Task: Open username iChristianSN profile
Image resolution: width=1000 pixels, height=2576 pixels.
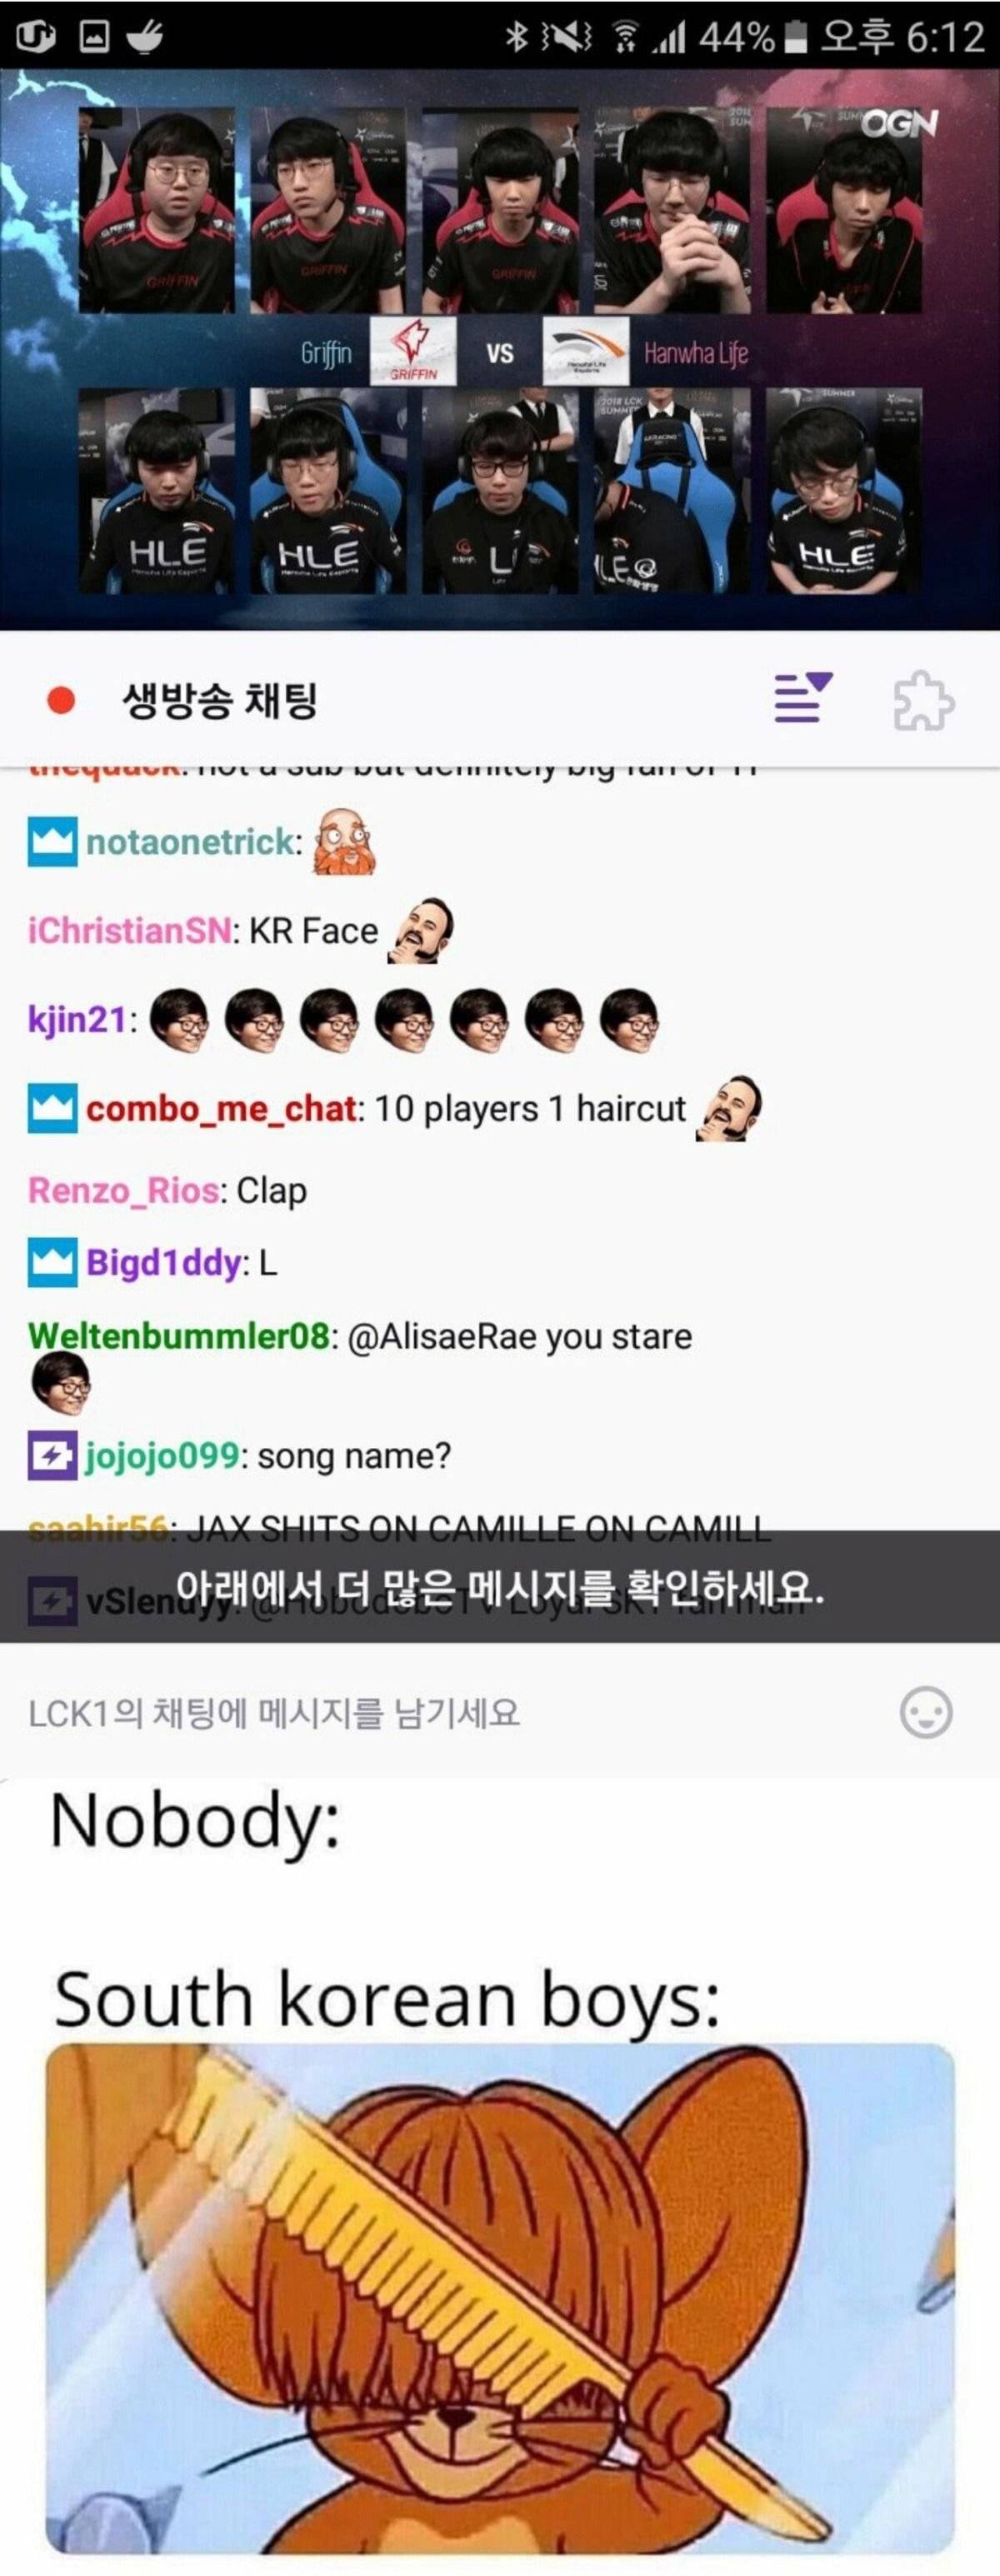Action: pyautogui.click(x=129, y=930)
